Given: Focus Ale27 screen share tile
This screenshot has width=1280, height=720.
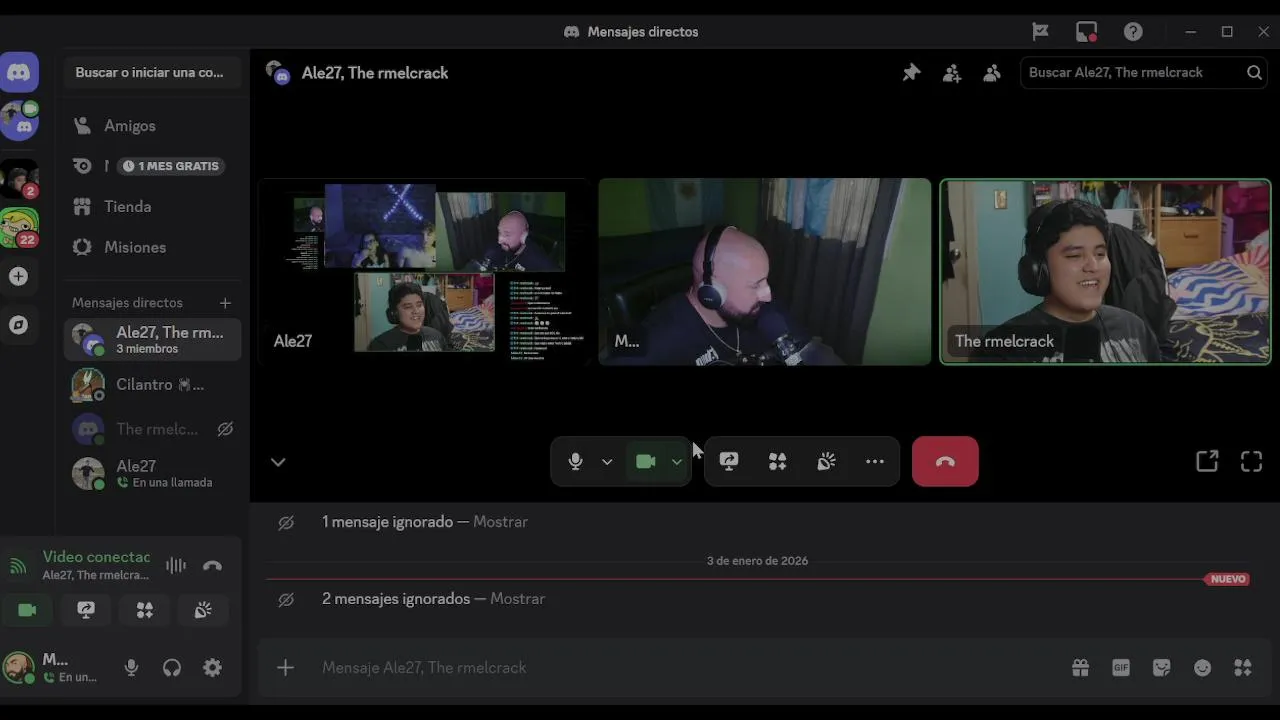Looking at the screenshot, I should [424, 271].
